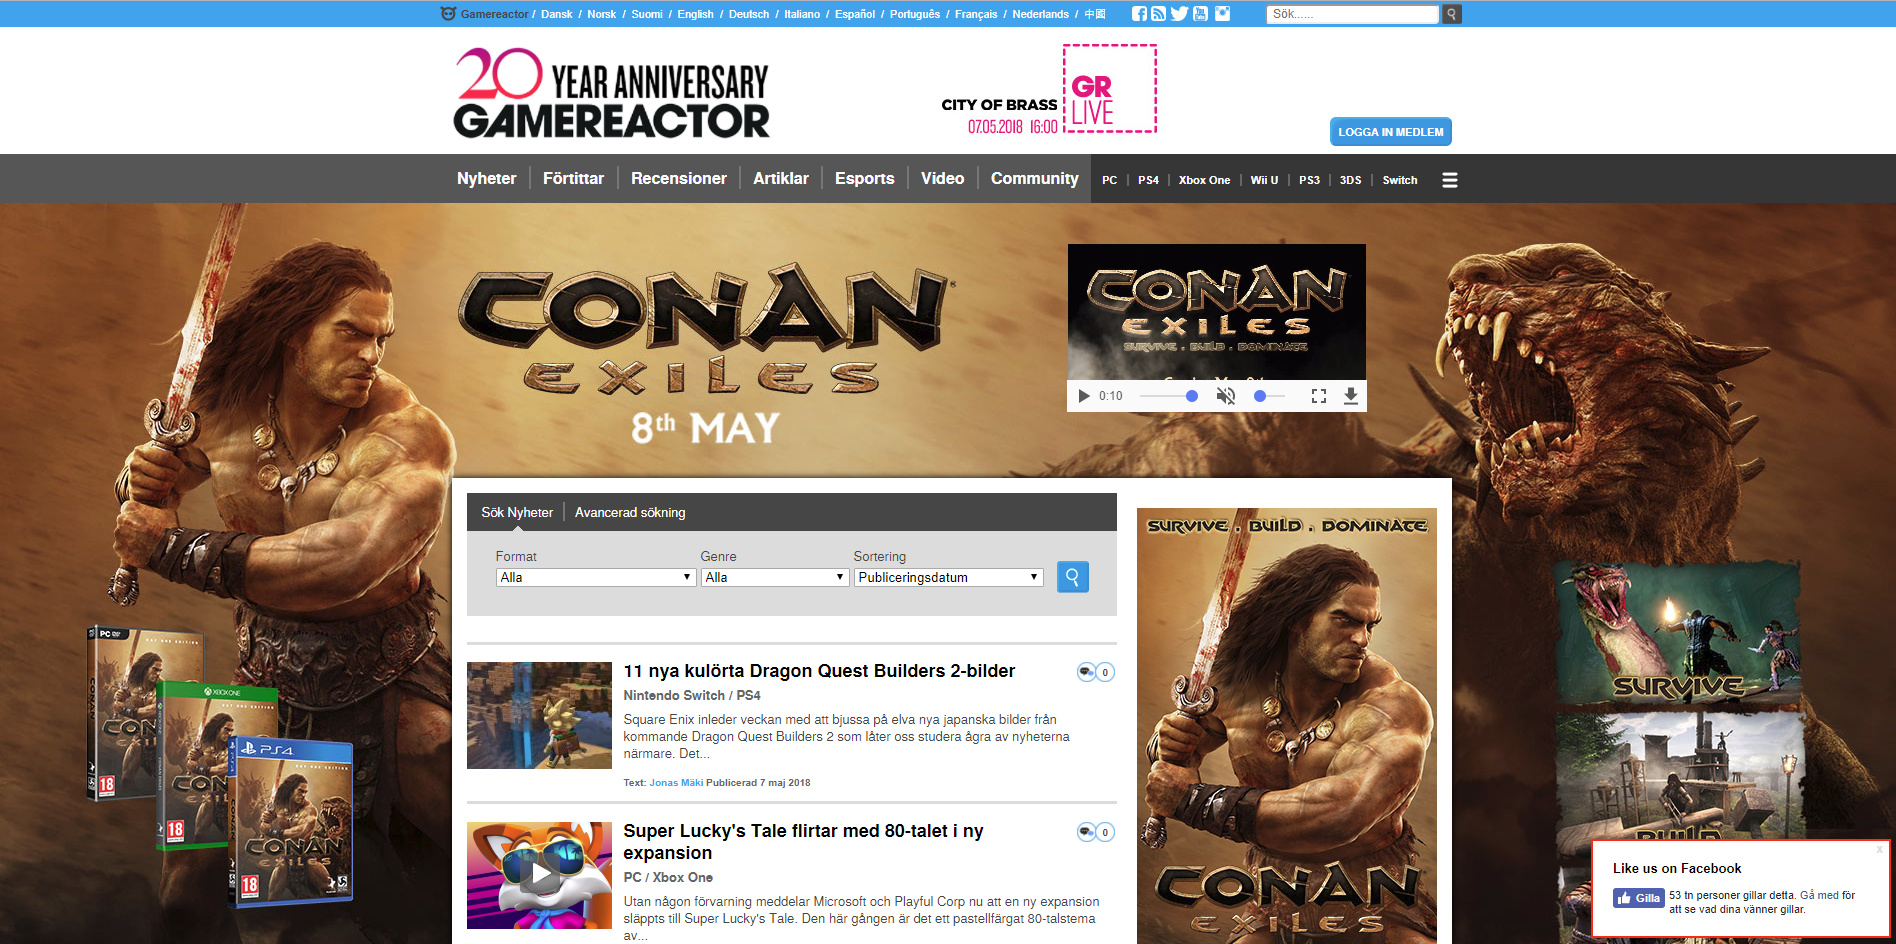Play the Conan Exiles video
This screenshot has height=944, width=1896.
[1083, 396]
